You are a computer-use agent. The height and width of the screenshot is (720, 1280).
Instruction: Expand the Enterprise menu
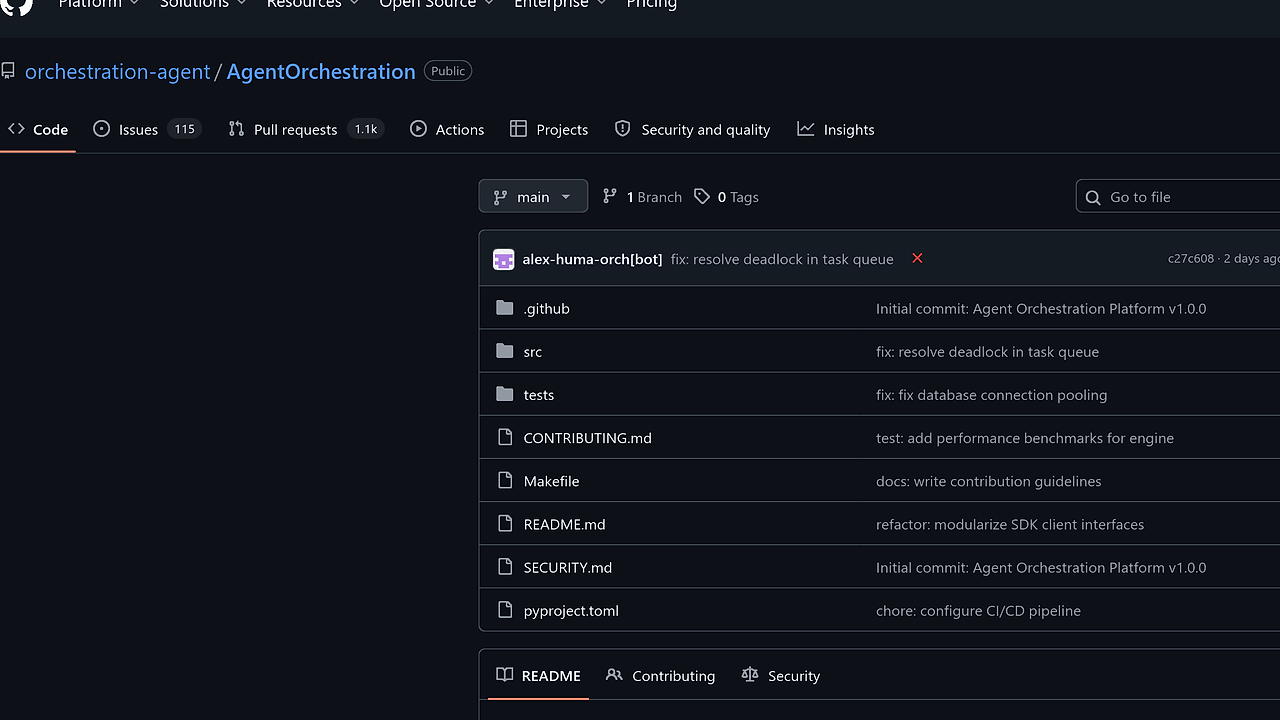tap(559, 4)
